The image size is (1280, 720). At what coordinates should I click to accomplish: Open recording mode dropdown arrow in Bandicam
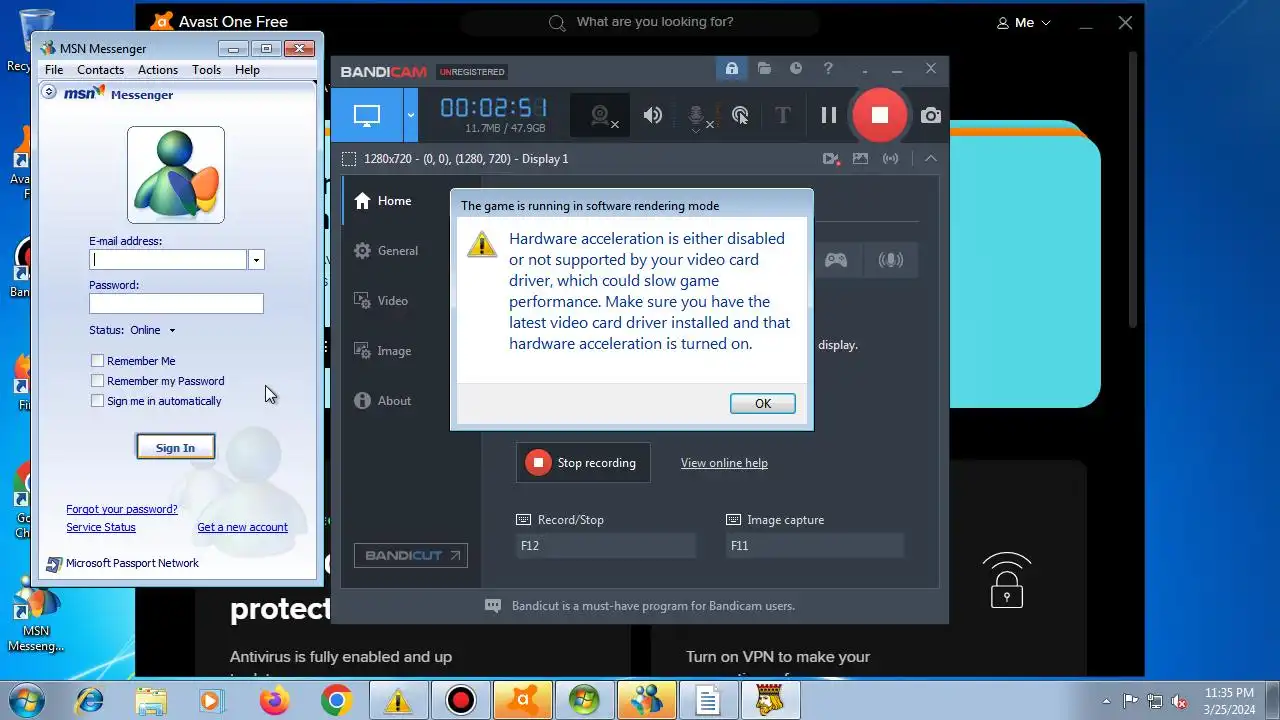(410, 115)
